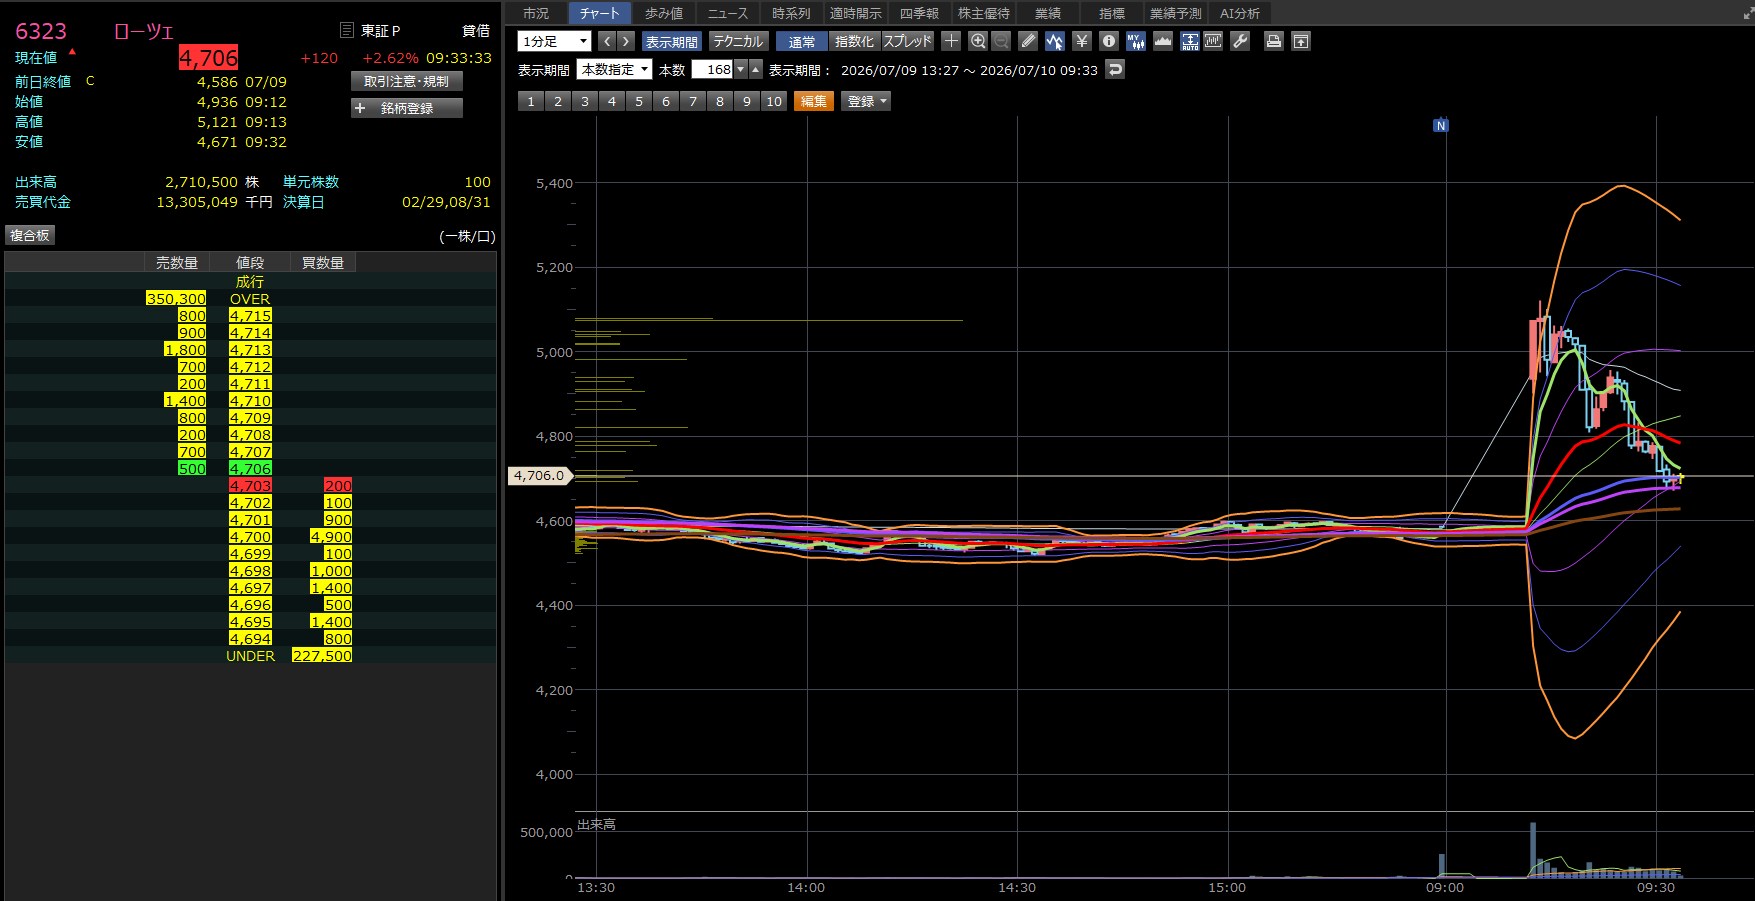Open the 市況 market conditions tab
The height and width of the screenshot is (901, 1755).
[x=536, y=13]
